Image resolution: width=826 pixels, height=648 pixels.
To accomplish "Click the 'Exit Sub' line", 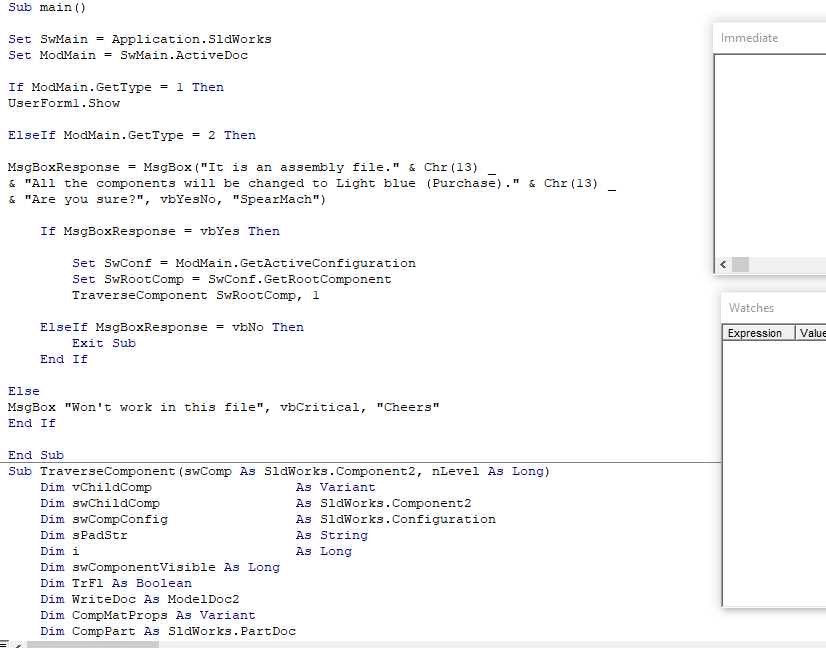I will 104,343.
